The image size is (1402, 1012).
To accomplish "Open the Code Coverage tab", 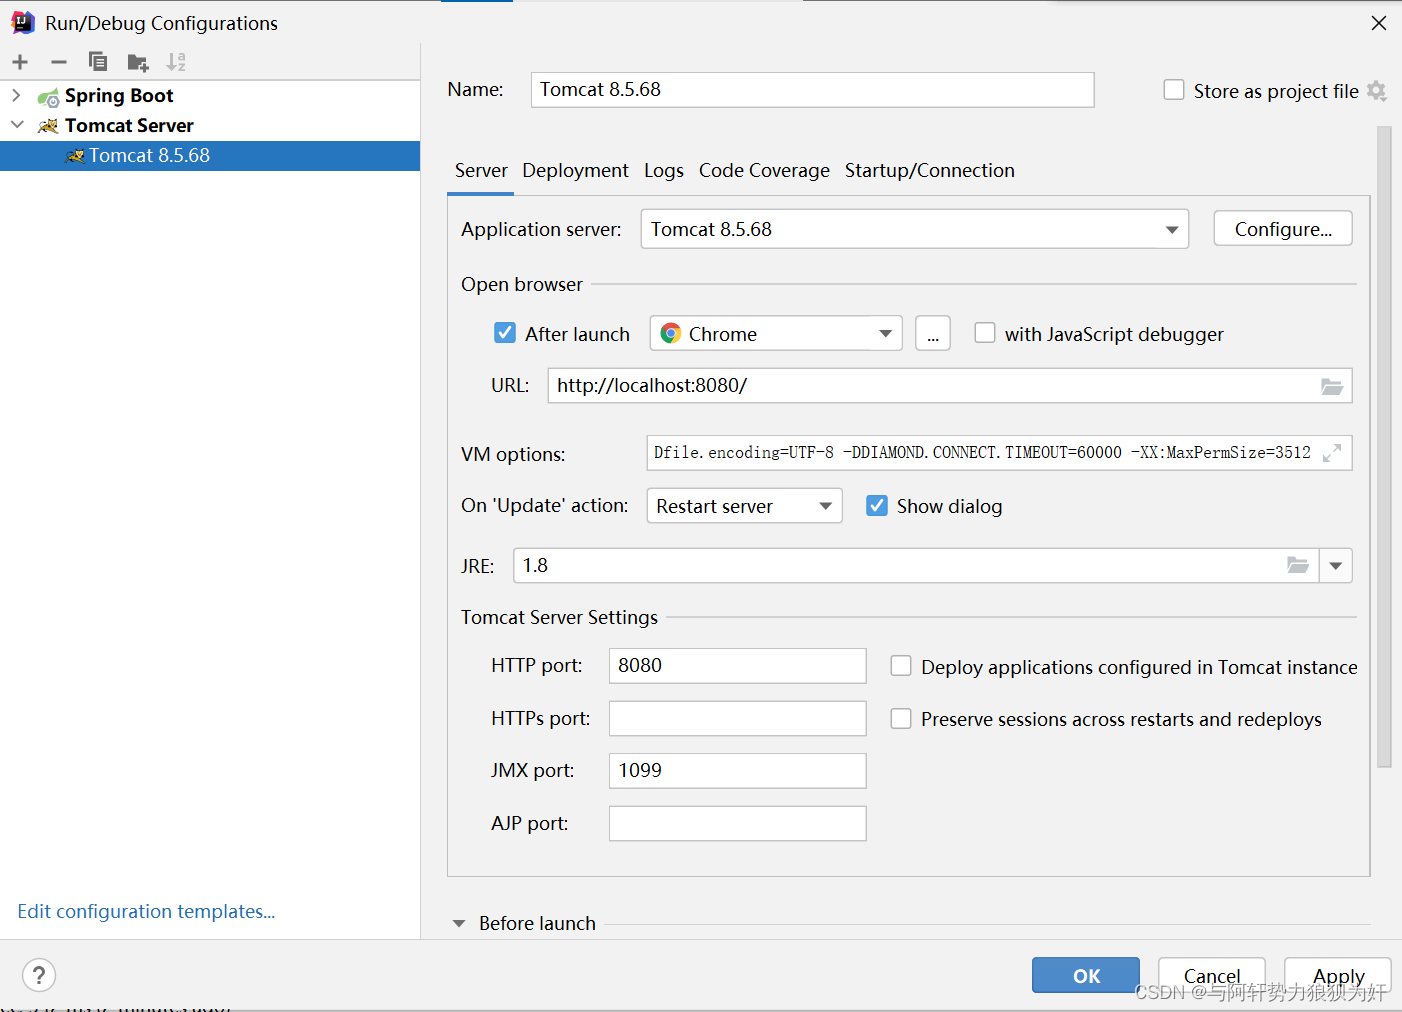I will (x=764, y=170).
